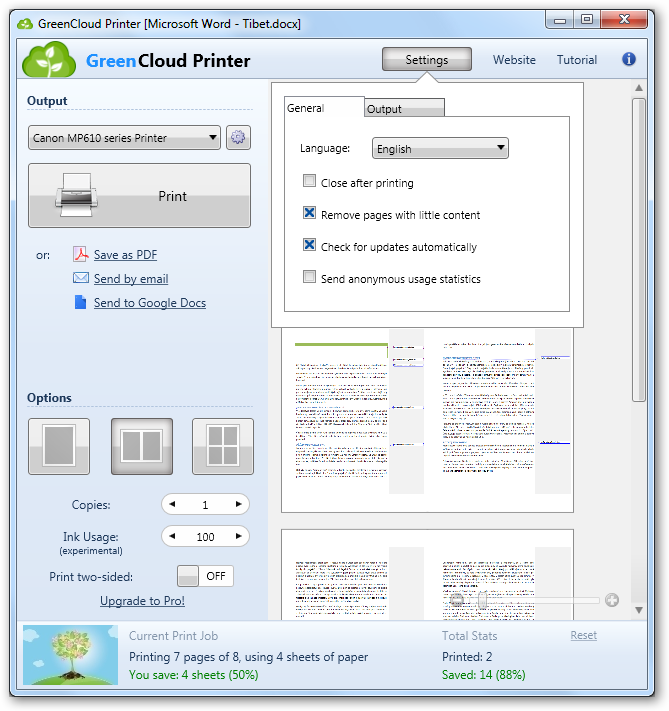The width and height of the screenshot is (669, 711).
Task: Open the Language dropdown
Action: pos(440,148)
